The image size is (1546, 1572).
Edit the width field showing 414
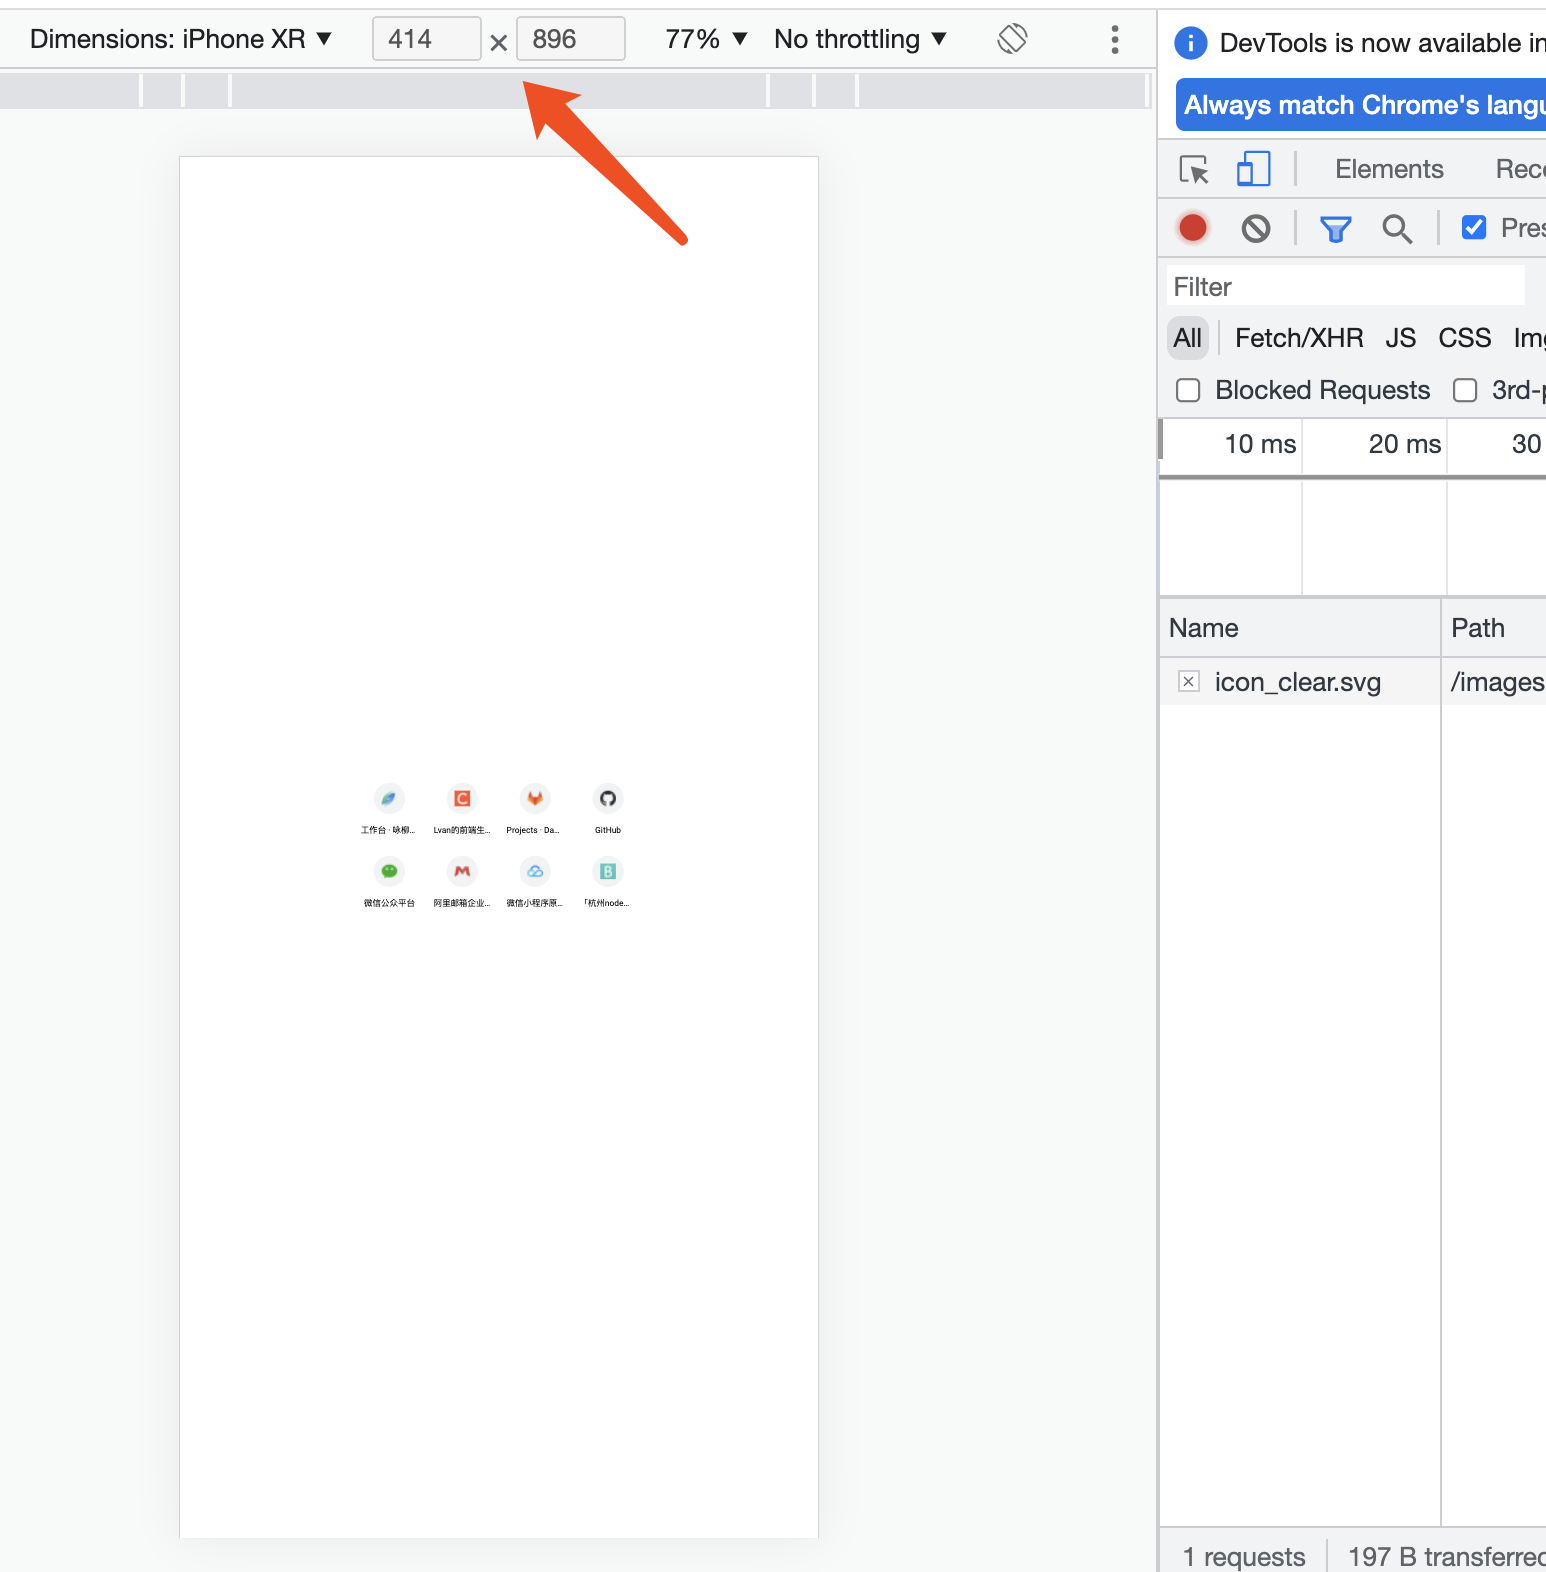point(426,39)
